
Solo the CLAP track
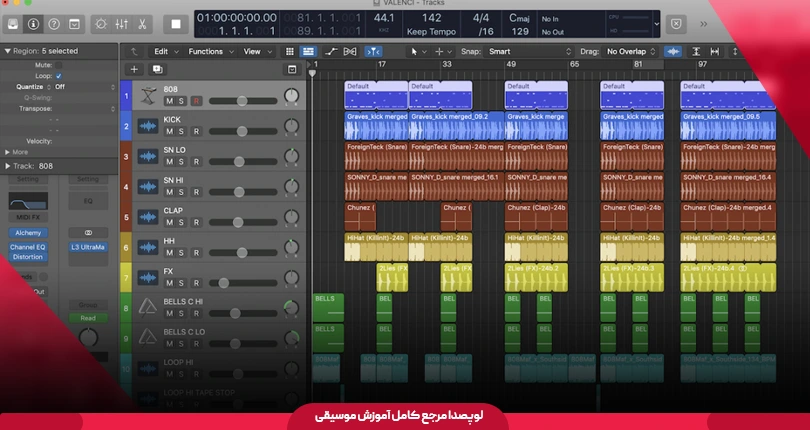[181, 223]
